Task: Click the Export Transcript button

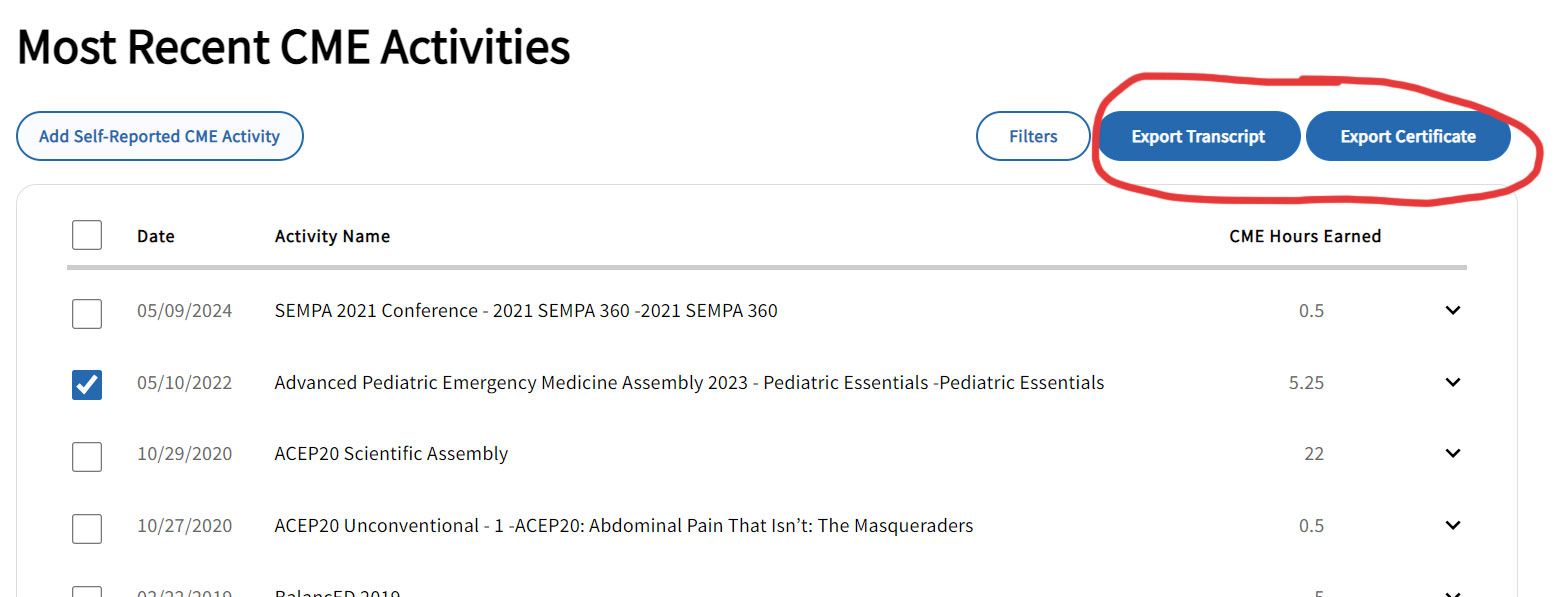Action: [1198, 136]
